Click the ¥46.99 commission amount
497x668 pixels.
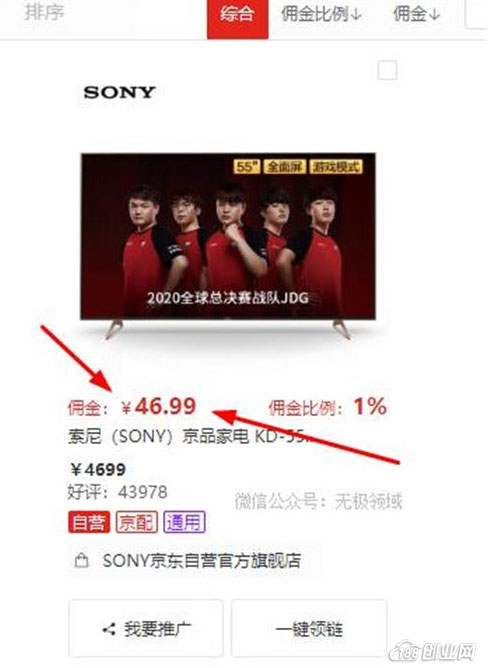coord(158,406)
